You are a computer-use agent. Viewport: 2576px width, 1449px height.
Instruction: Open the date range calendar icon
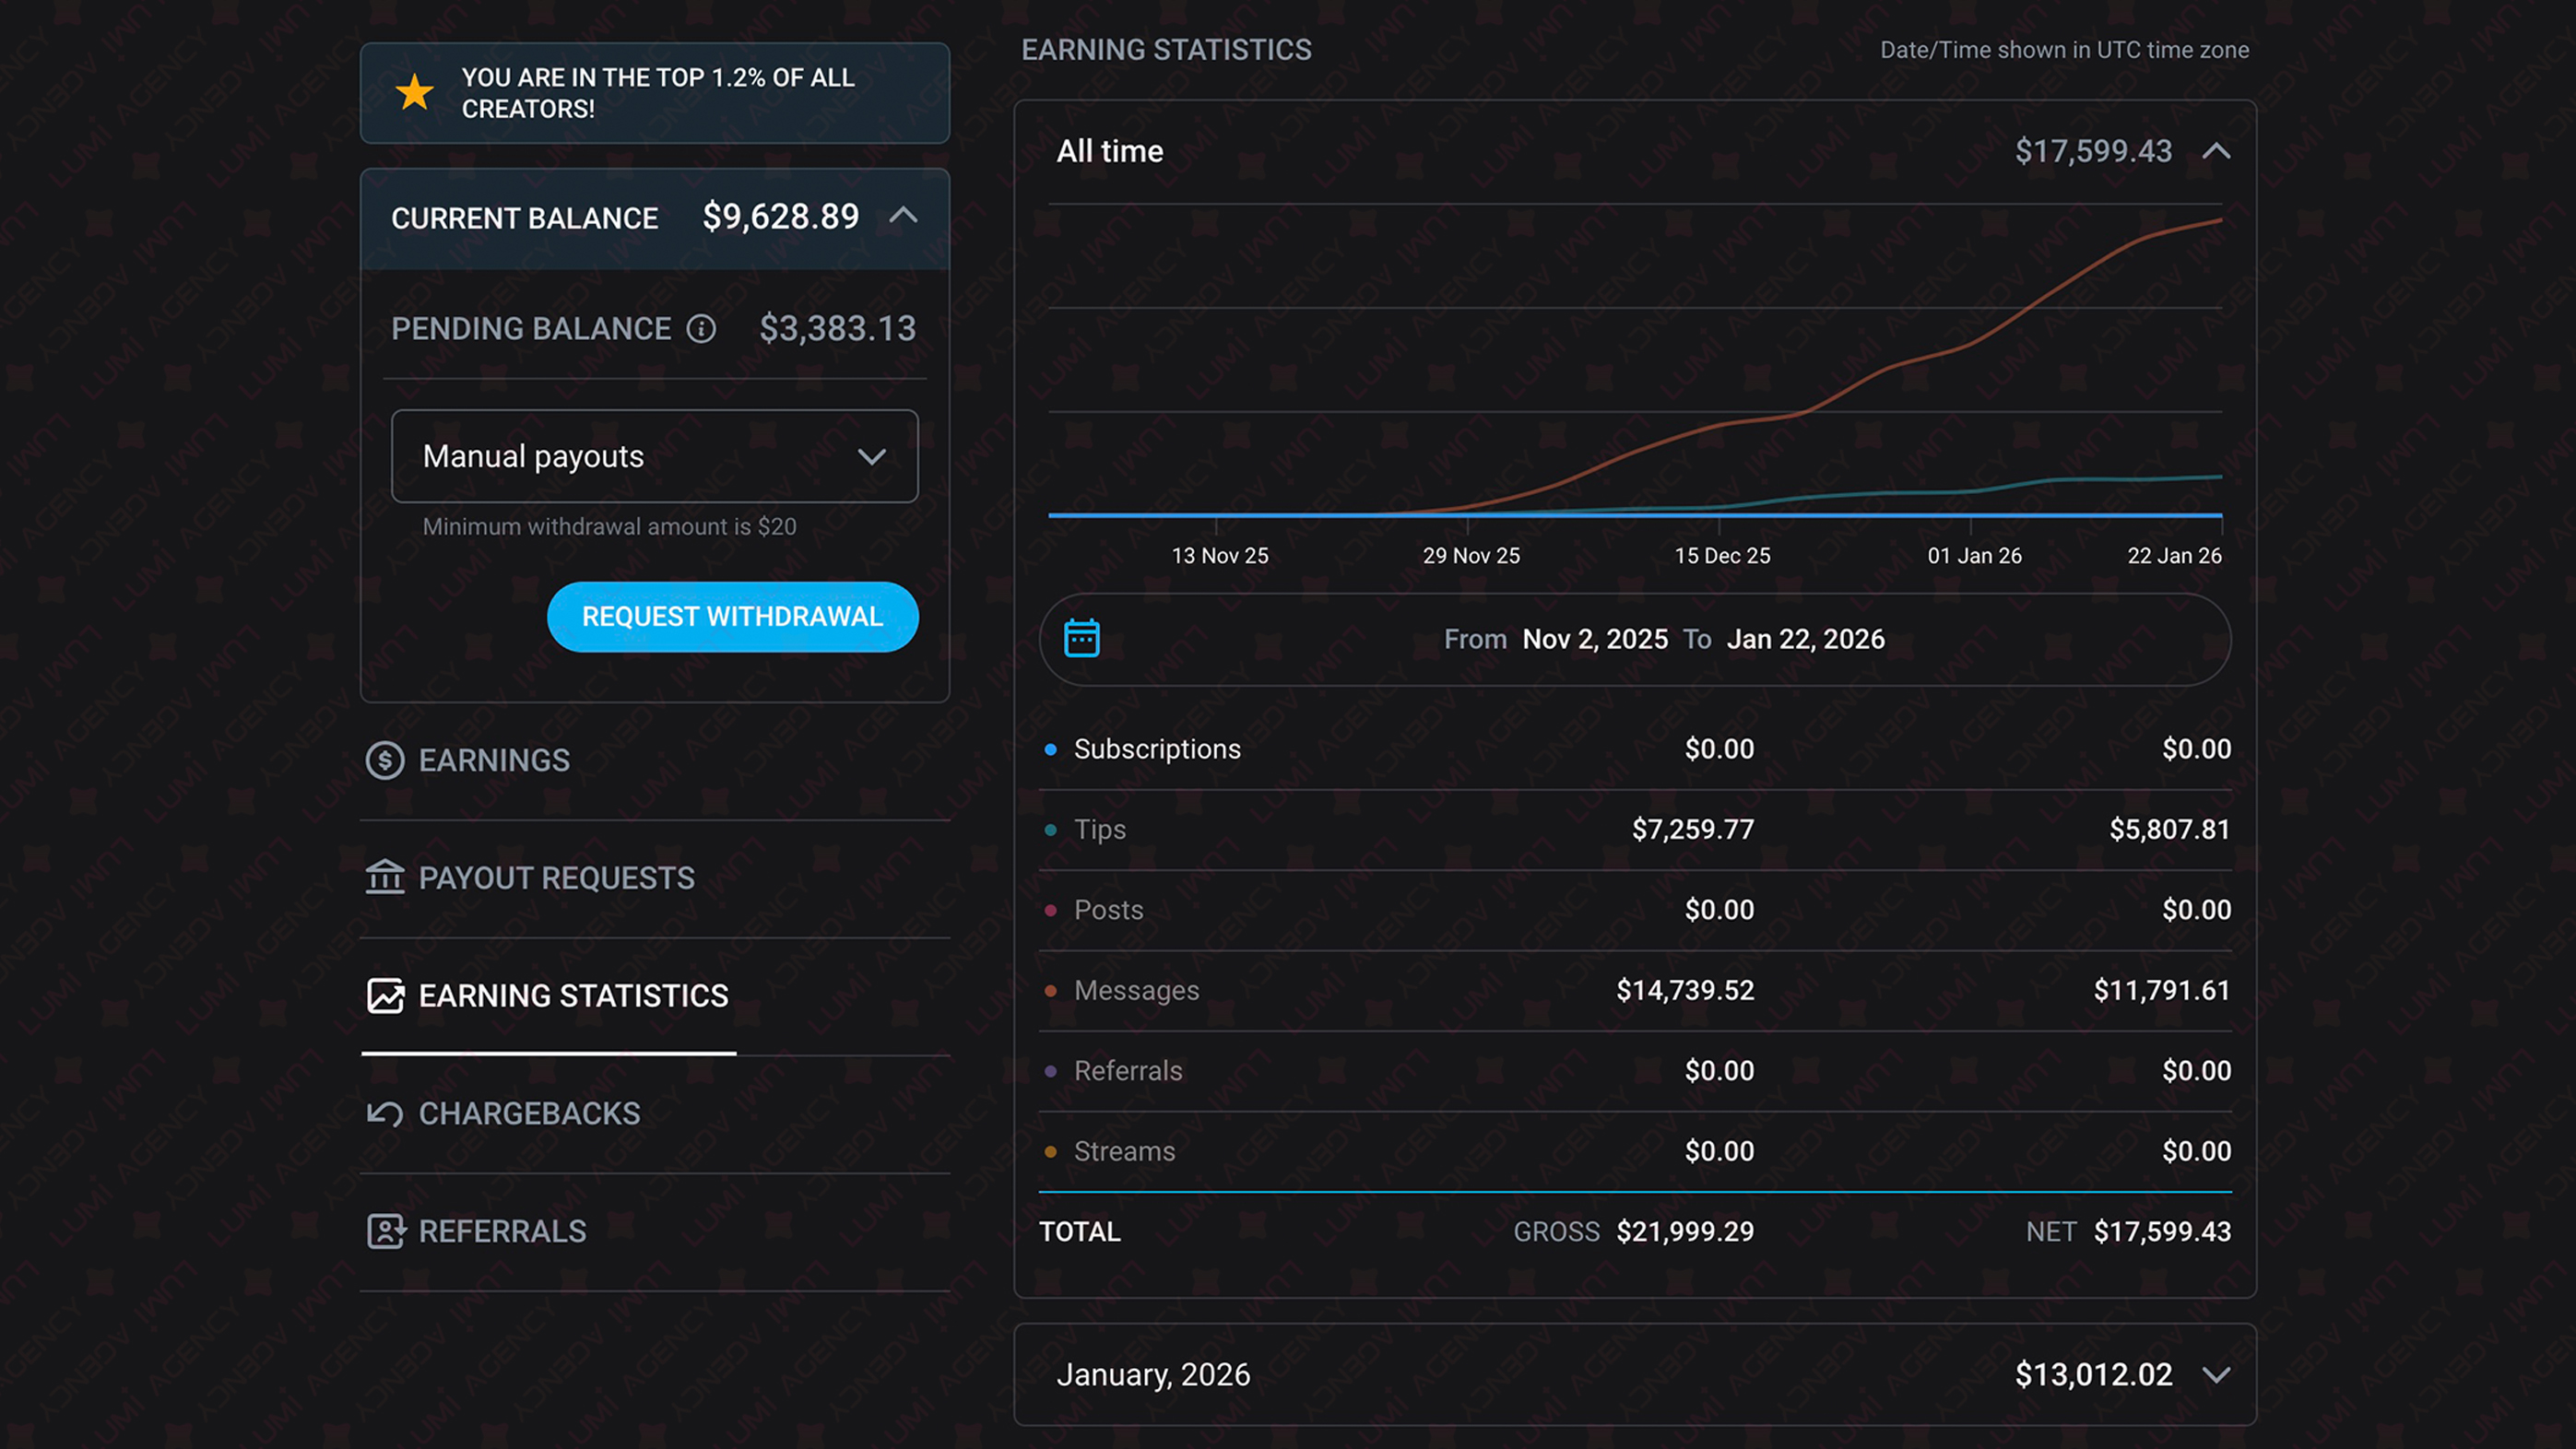coord(1081,638)
